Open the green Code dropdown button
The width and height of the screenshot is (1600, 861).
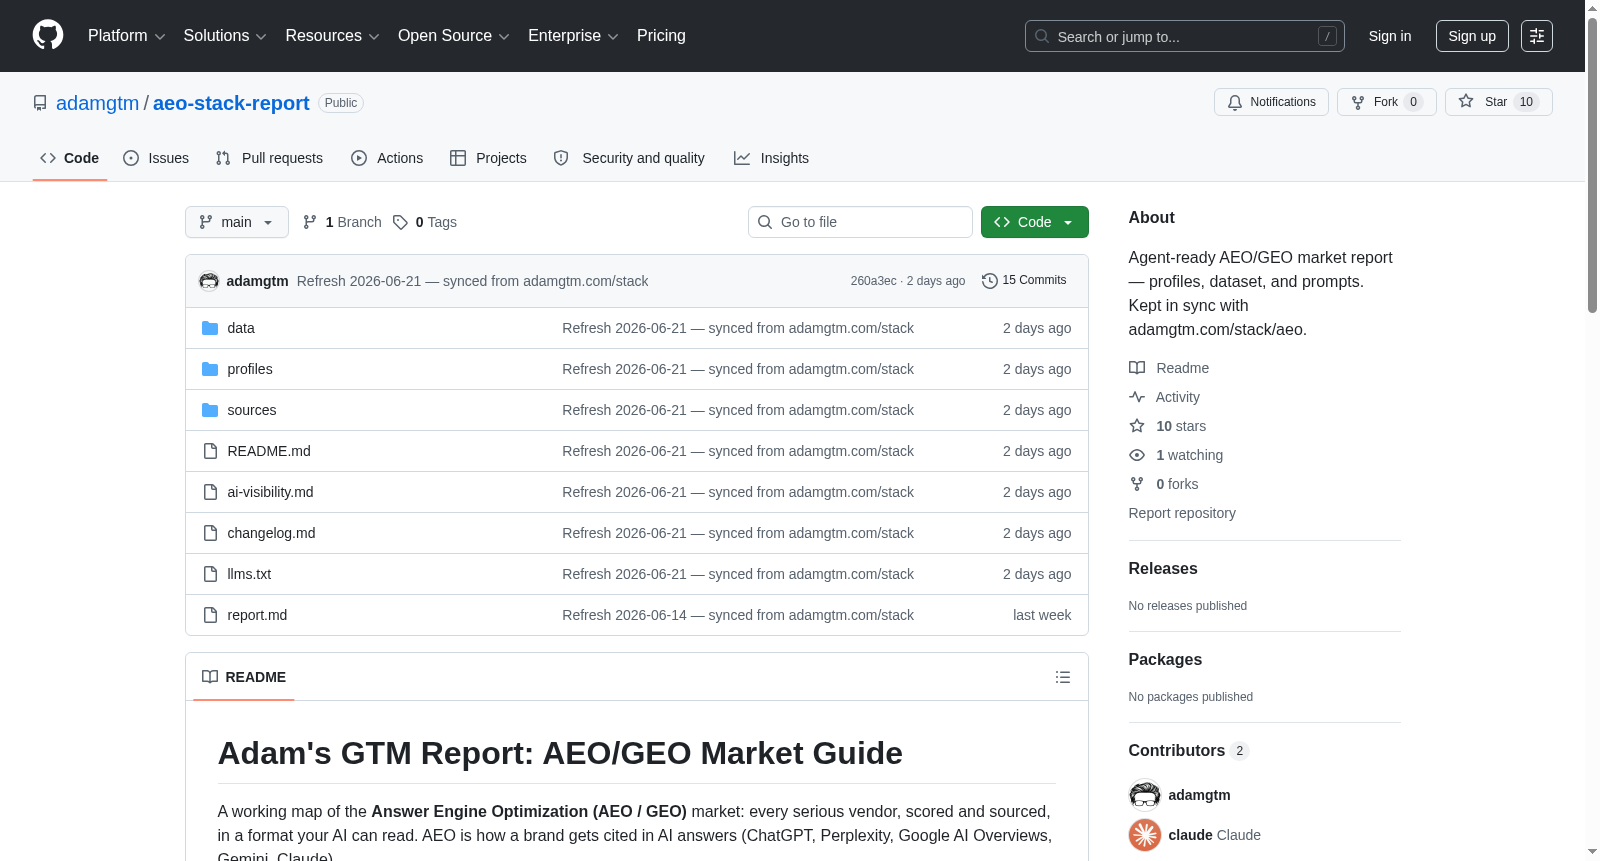pyautogui.click(x=1035, y=222)
